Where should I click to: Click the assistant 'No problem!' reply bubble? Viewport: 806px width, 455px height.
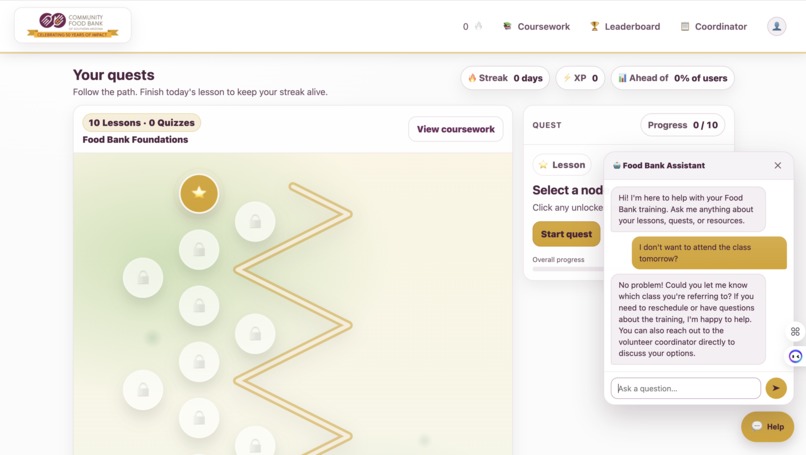click(x=688, y=319)
